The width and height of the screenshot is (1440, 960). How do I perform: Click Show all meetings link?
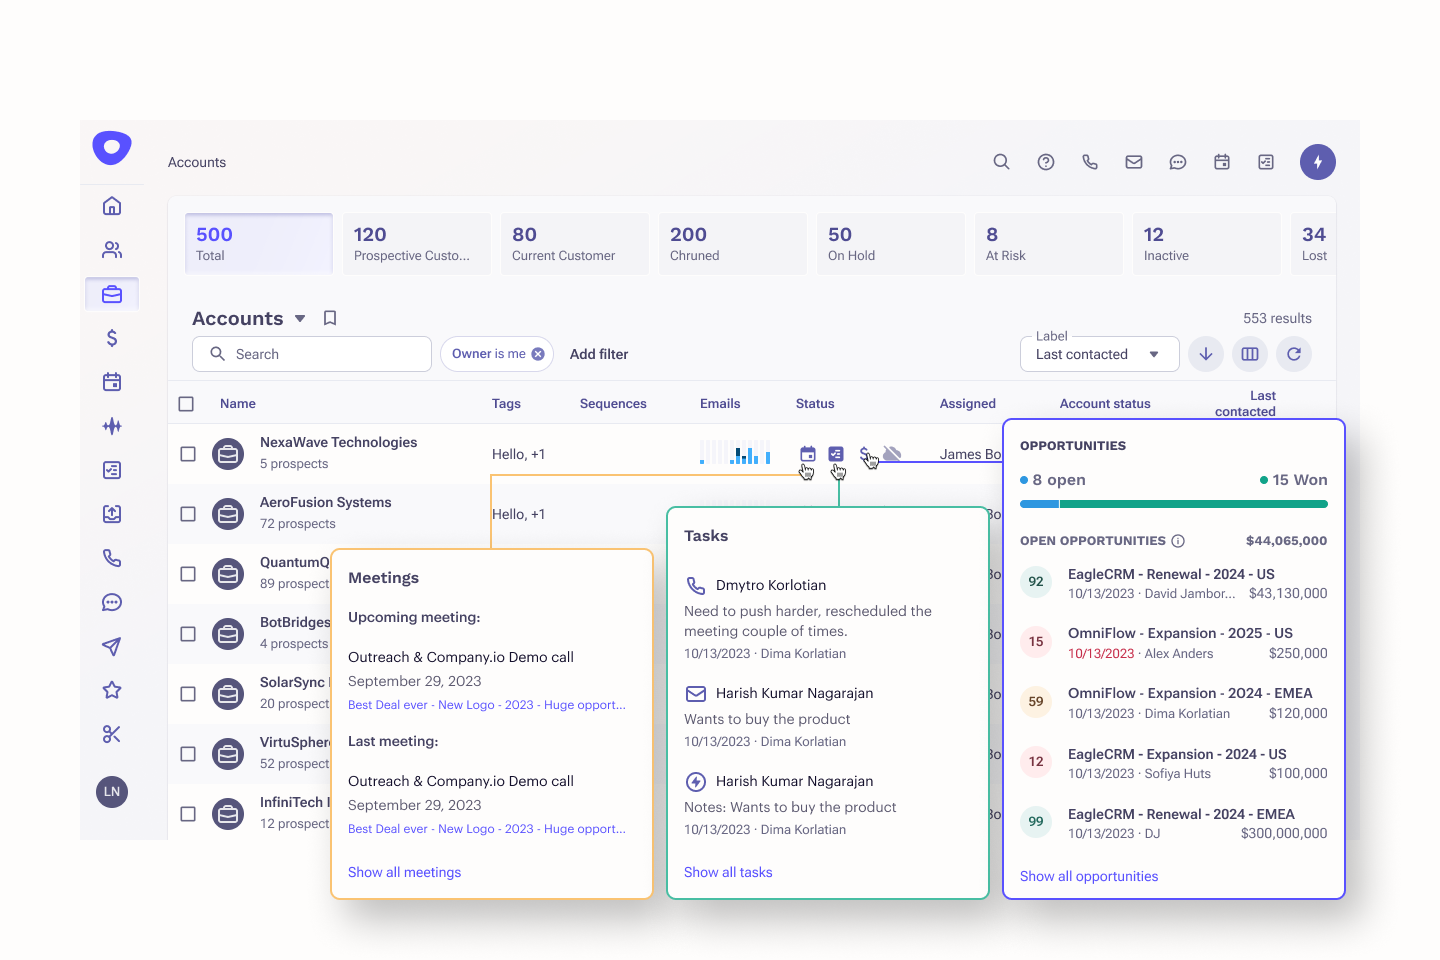pos(404,872)
